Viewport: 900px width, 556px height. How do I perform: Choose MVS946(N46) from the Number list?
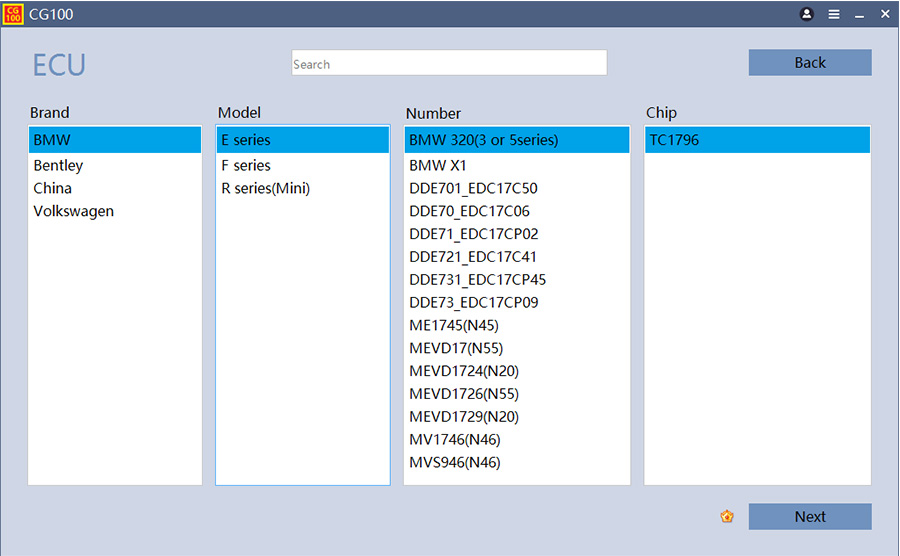(455, 462)
